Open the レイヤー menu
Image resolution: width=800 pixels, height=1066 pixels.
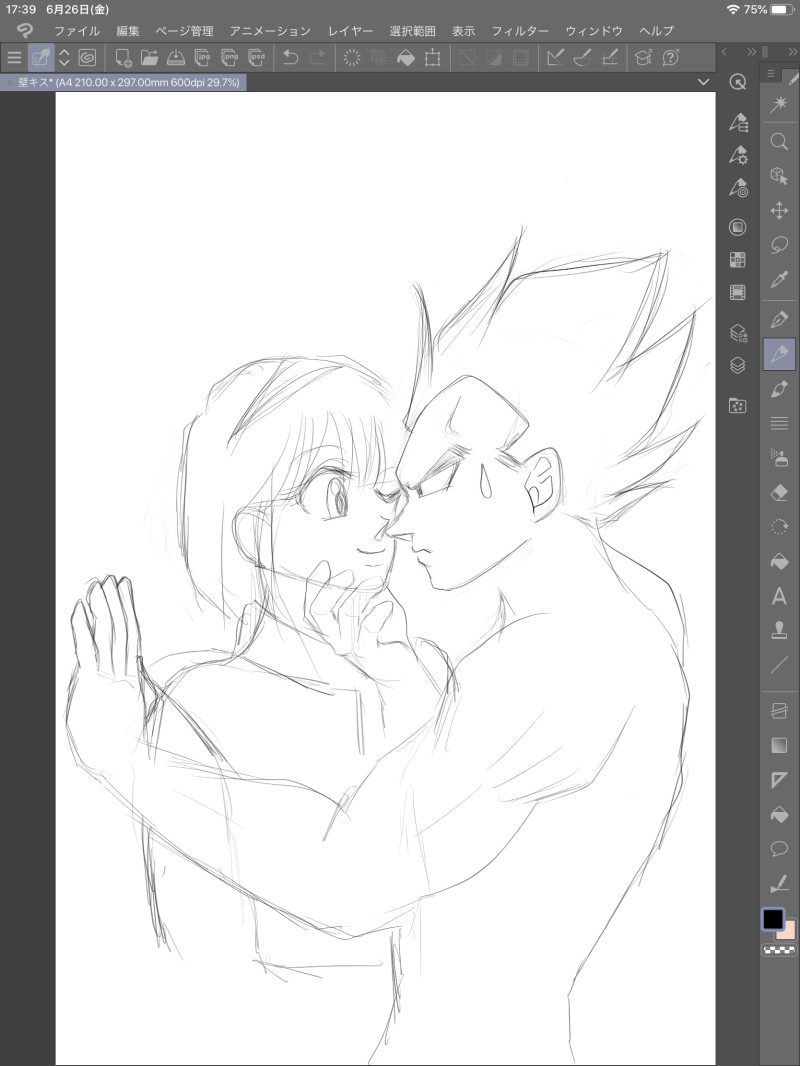tap(351, 31)
